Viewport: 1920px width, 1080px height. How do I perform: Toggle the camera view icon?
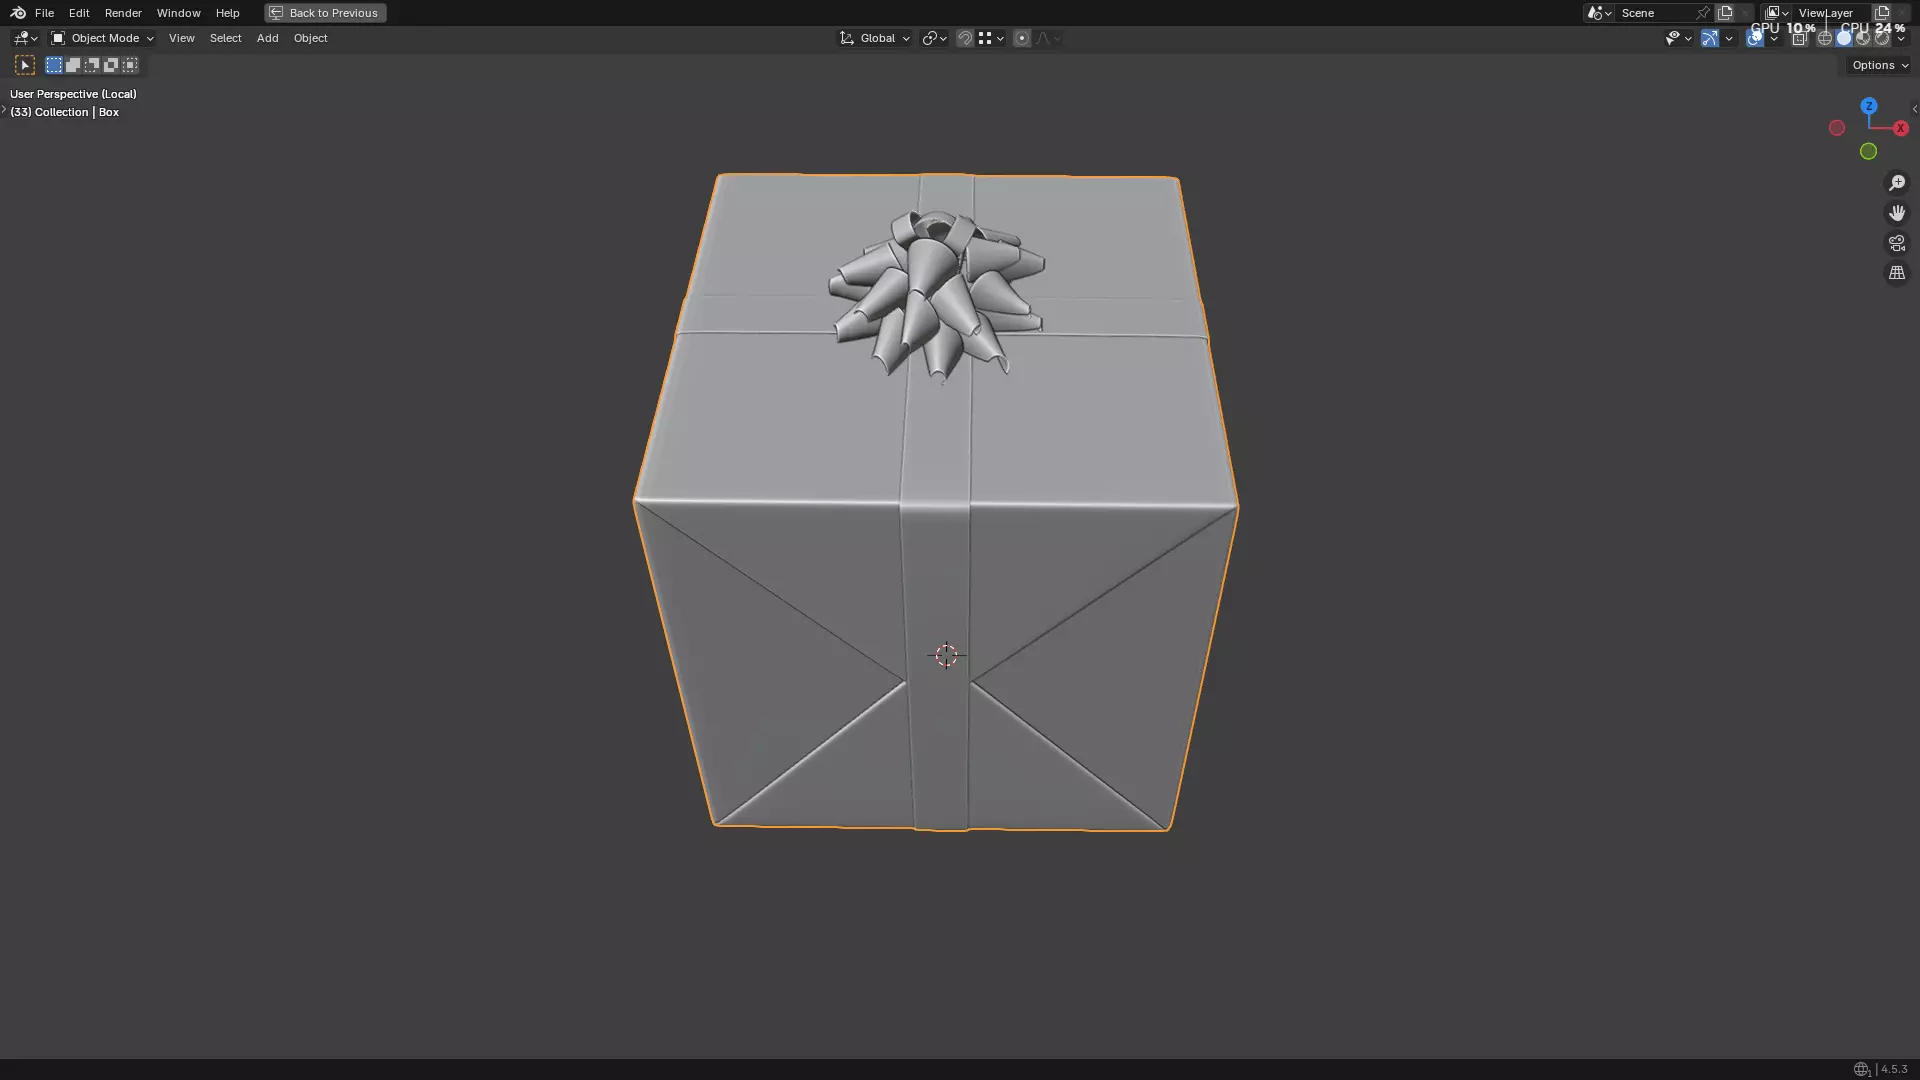[1897, 243]
